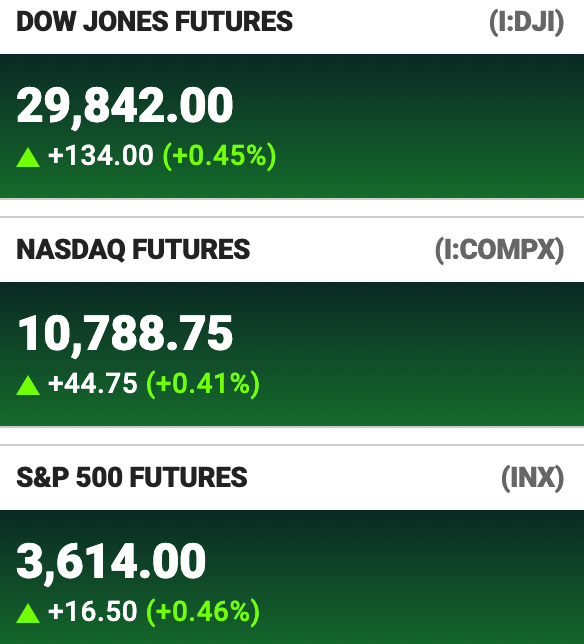The image size is (584, 644).
Task: Select the (I:COMPX) ticker symbol
Action: 499,250
